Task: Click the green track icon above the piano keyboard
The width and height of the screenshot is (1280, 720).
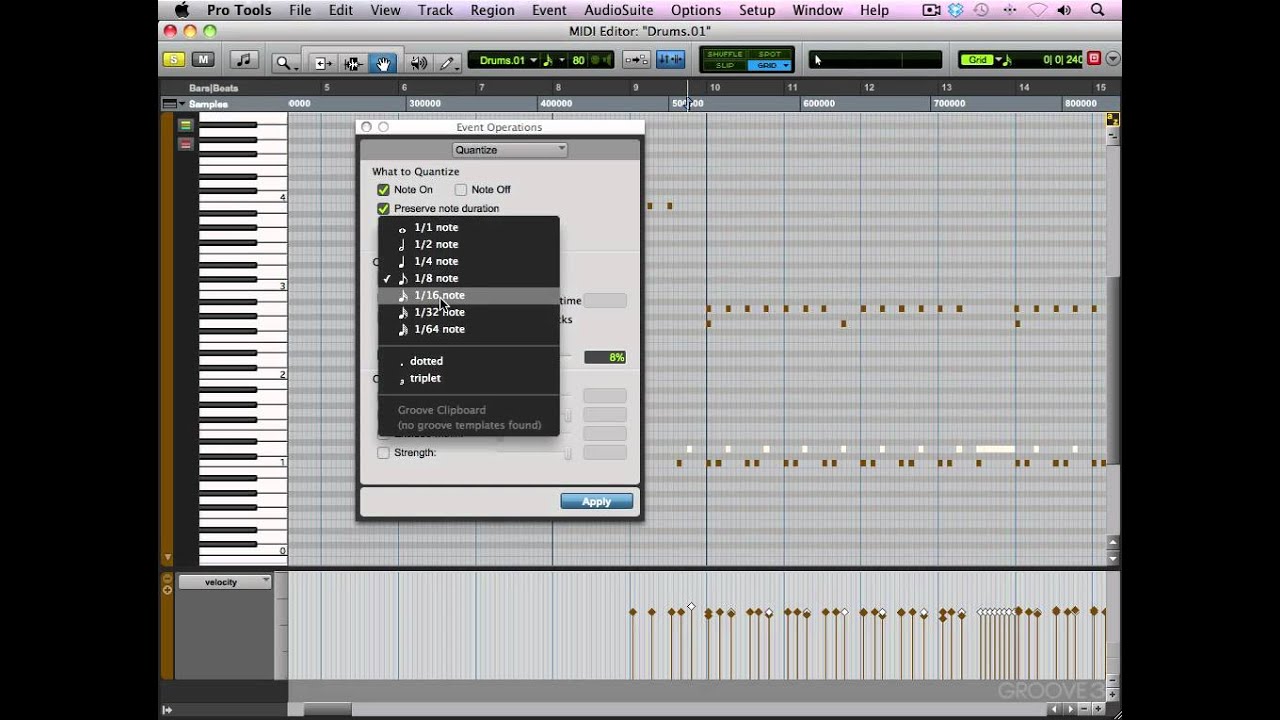Action: pyautogui.click(x=185, y=125)
